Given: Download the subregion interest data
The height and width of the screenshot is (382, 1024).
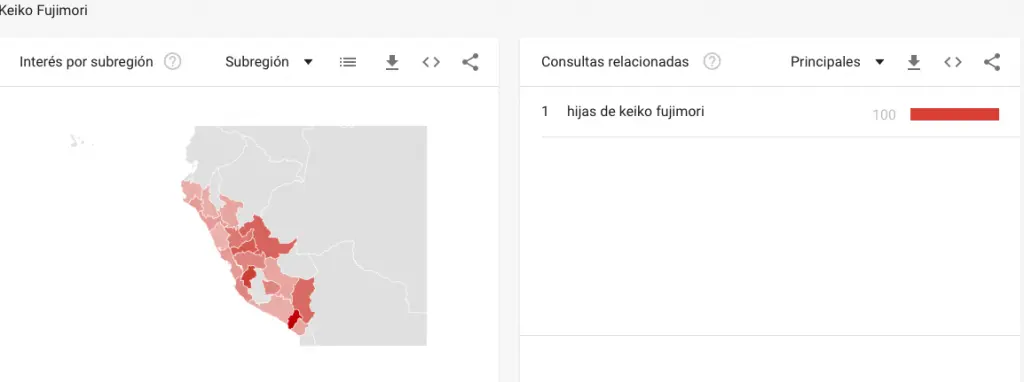Looking at the screenshot, I should click(392, 62).
